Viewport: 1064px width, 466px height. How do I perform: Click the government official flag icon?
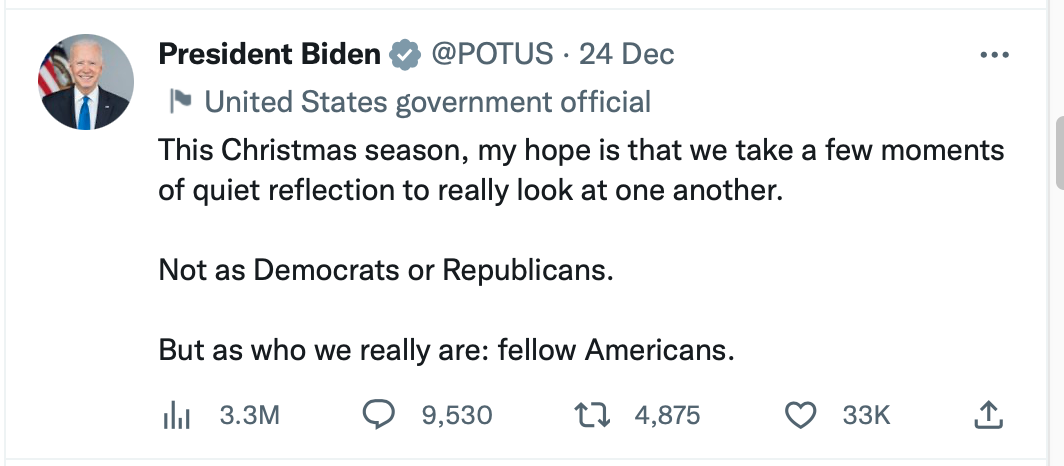tap(180, 101)
